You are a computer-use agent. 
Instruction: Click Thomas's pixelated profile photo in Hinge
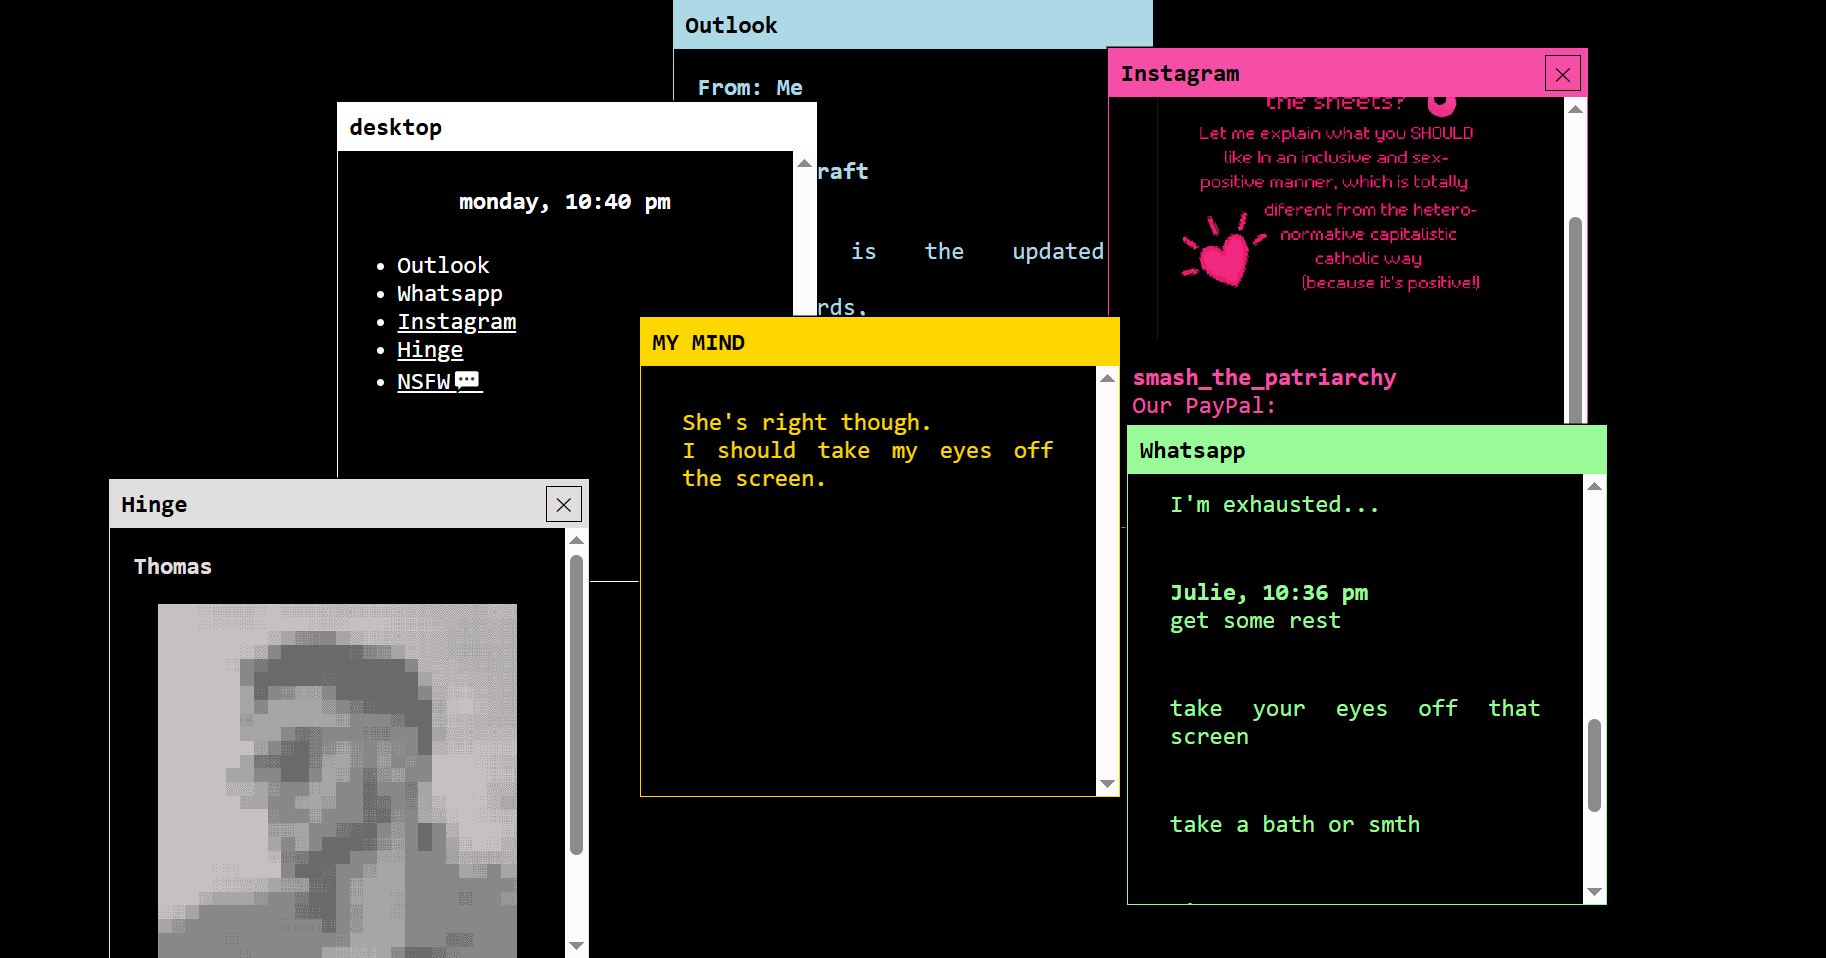click(338, 780)
